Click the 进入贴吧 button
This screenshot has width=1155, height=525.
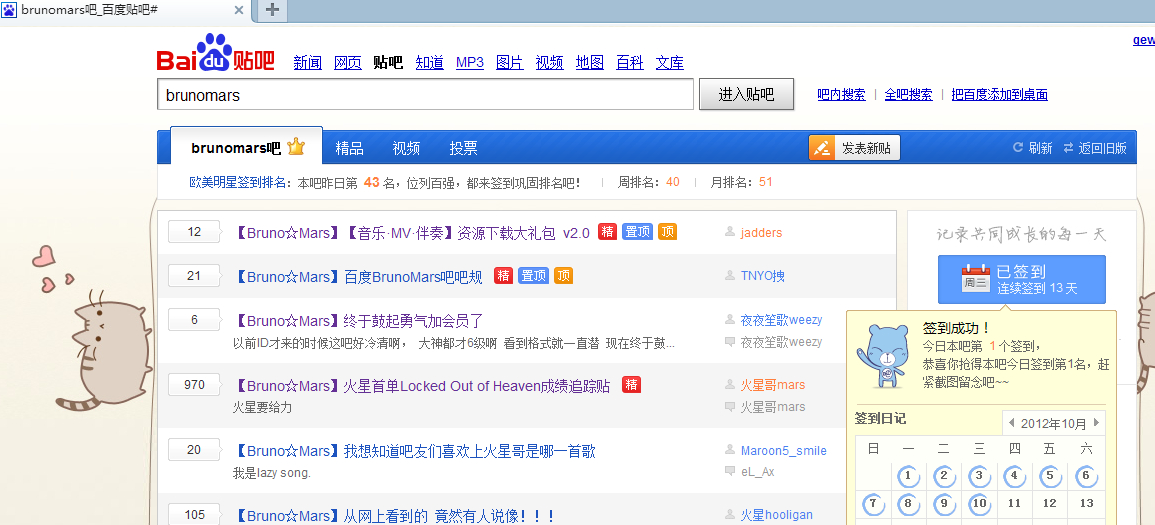point(746,94)
